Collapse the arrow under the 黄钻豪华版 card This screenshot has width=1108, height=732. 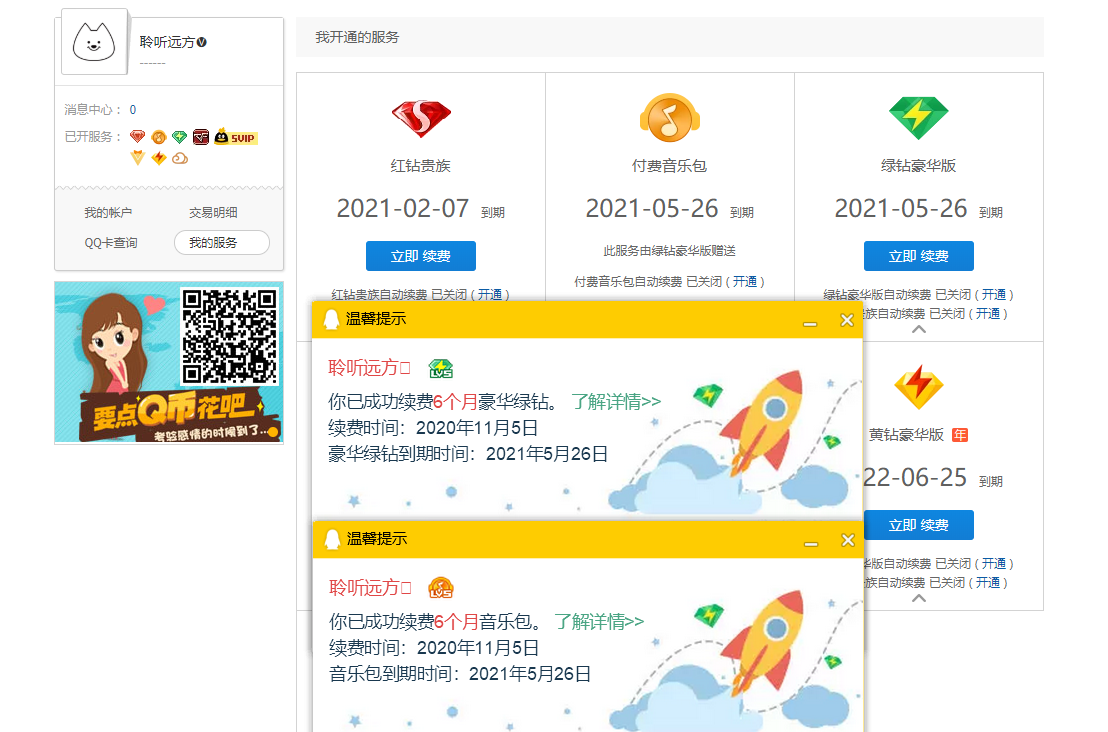click(x=919, y=598)
